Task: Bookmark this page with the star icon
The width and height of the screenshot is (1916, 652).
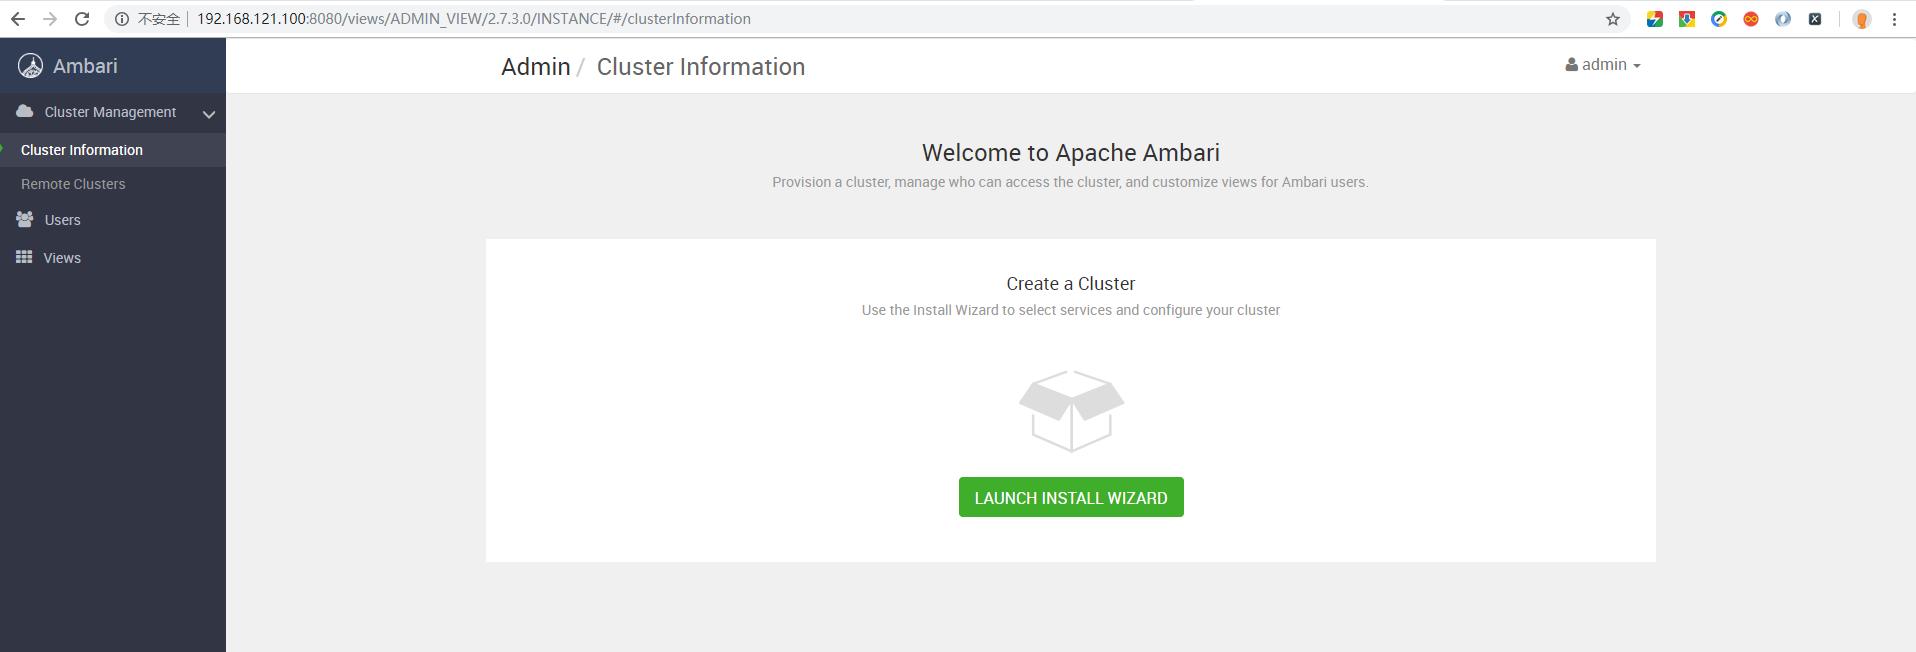Action: coord(1613,19)
